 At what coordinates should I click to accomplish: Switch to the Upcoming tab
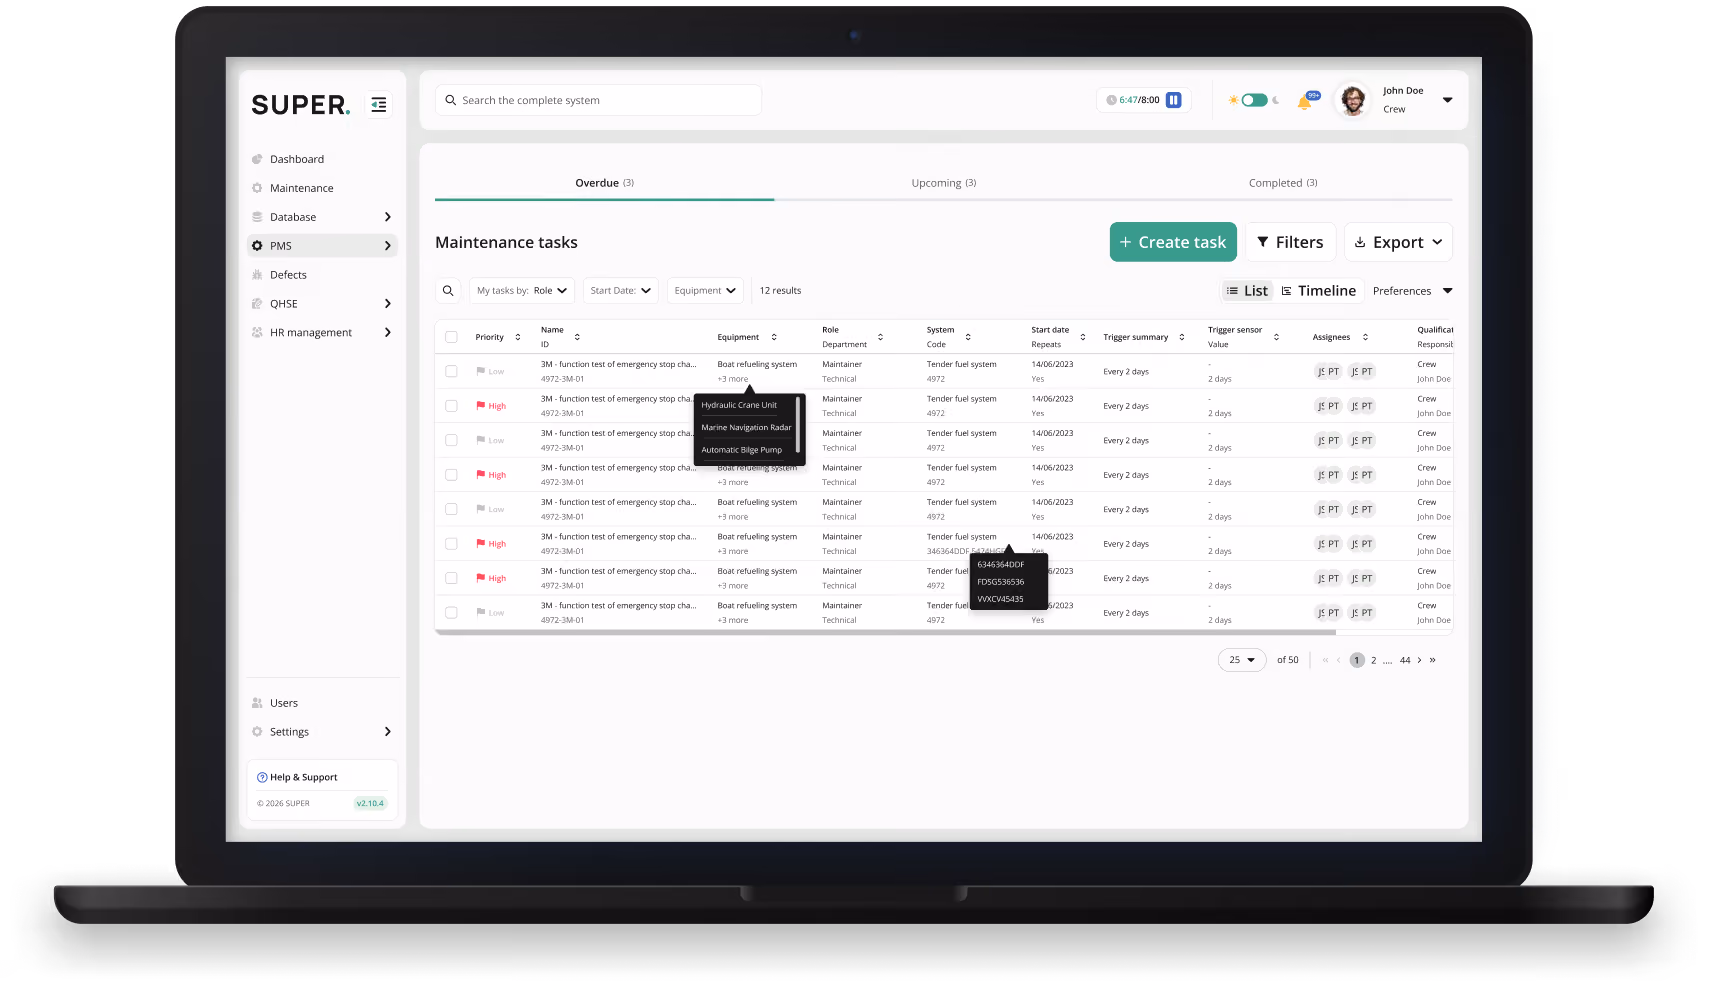point(944,183)
